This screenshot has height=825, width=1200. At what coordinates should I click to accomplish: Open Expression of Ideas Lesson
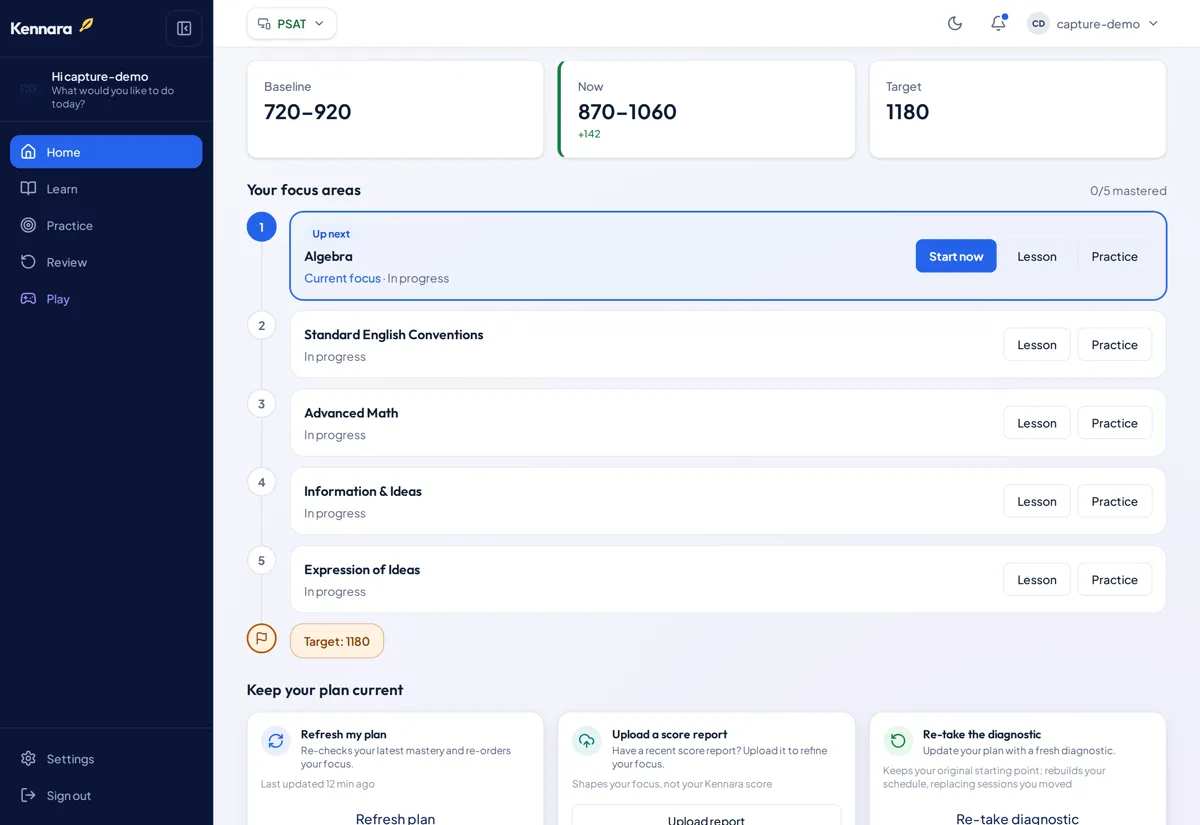click(1037, 580)
